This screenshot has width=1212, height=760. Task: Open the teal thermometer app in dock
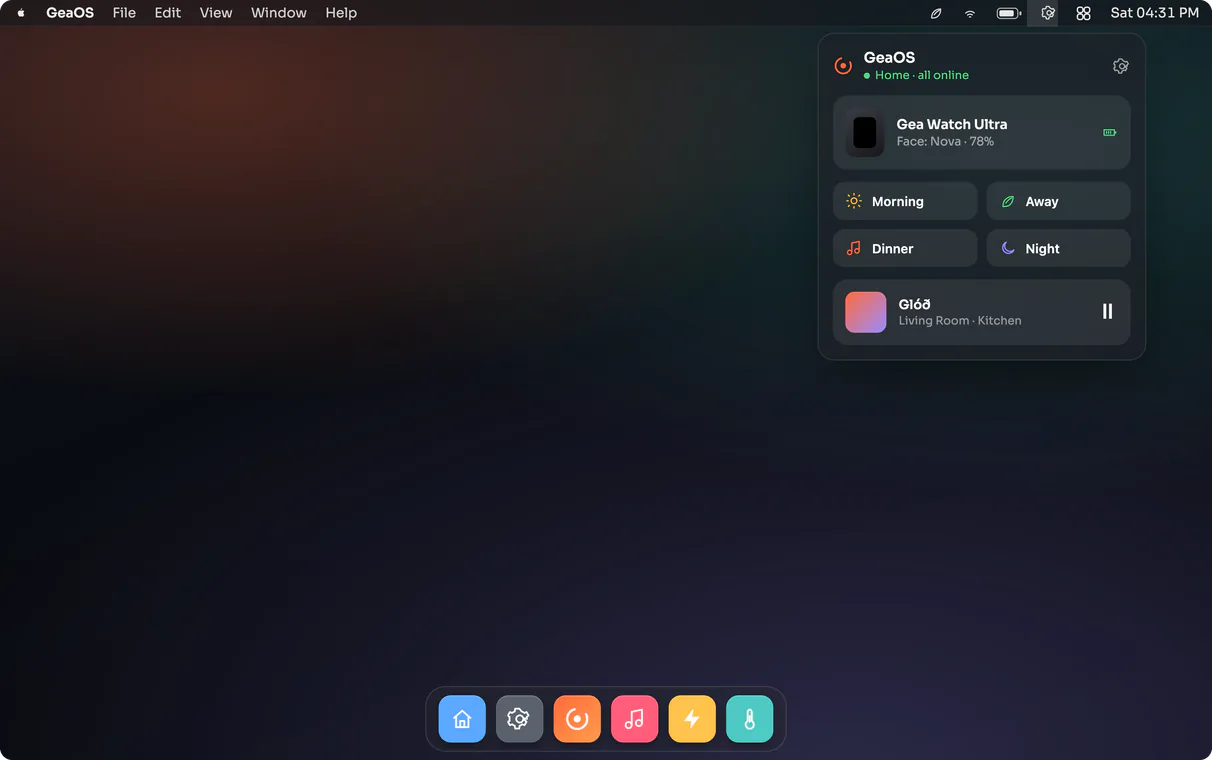[x=749, y=719]
